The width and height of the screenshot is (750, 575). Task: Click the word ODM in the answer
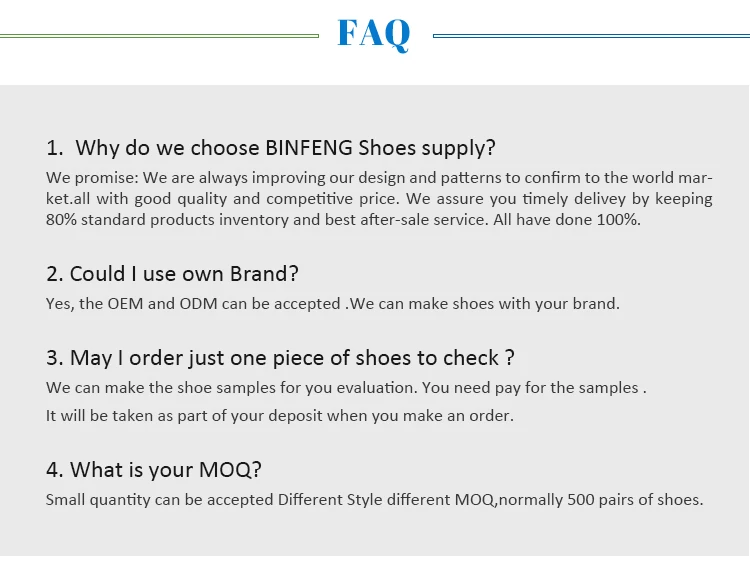201,303
